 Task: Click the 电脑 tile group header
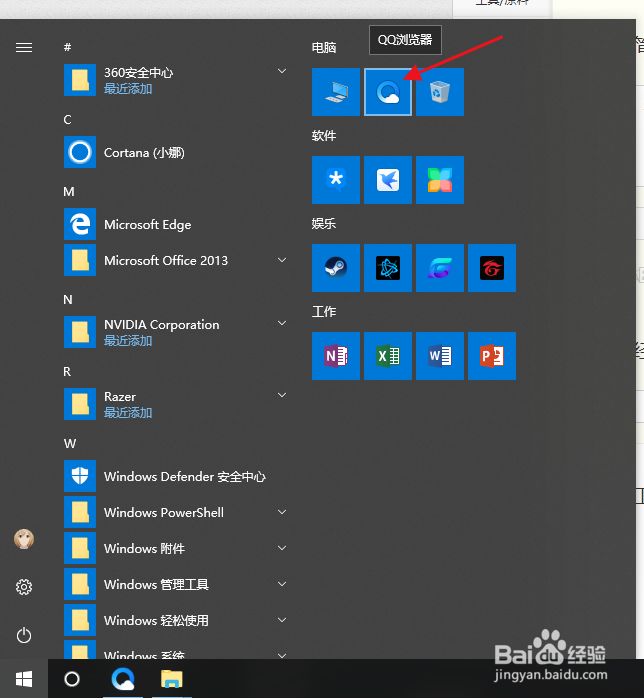[324, 48]
